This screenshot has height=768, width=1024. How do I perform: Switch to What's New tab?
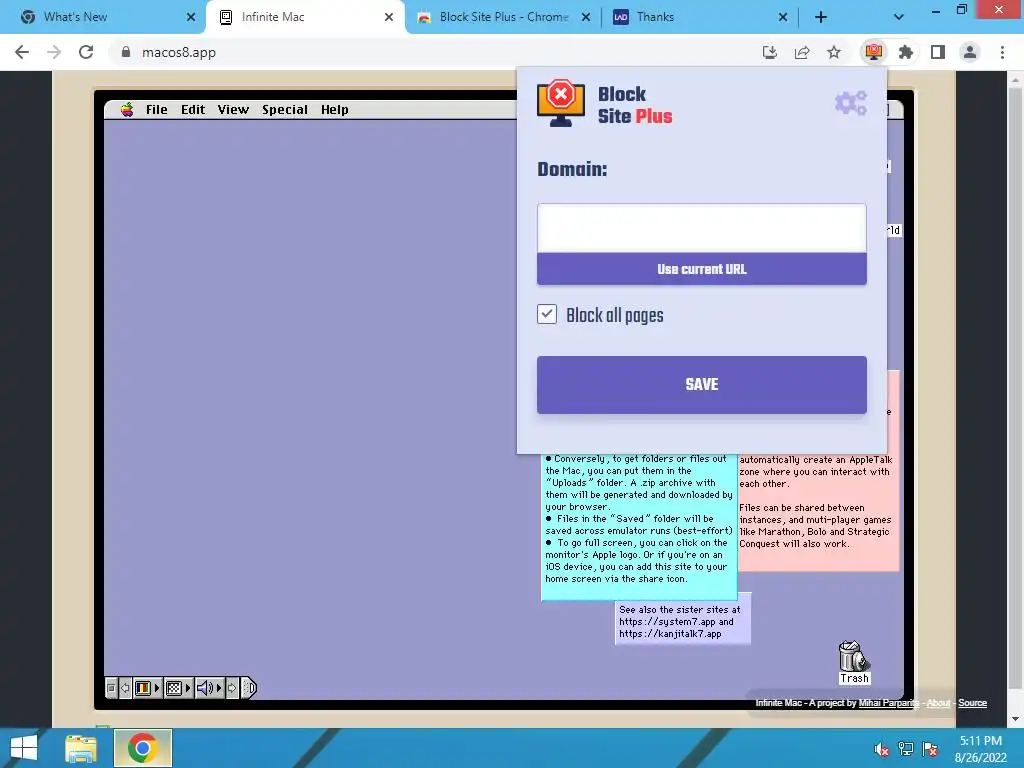click(103, 17)
